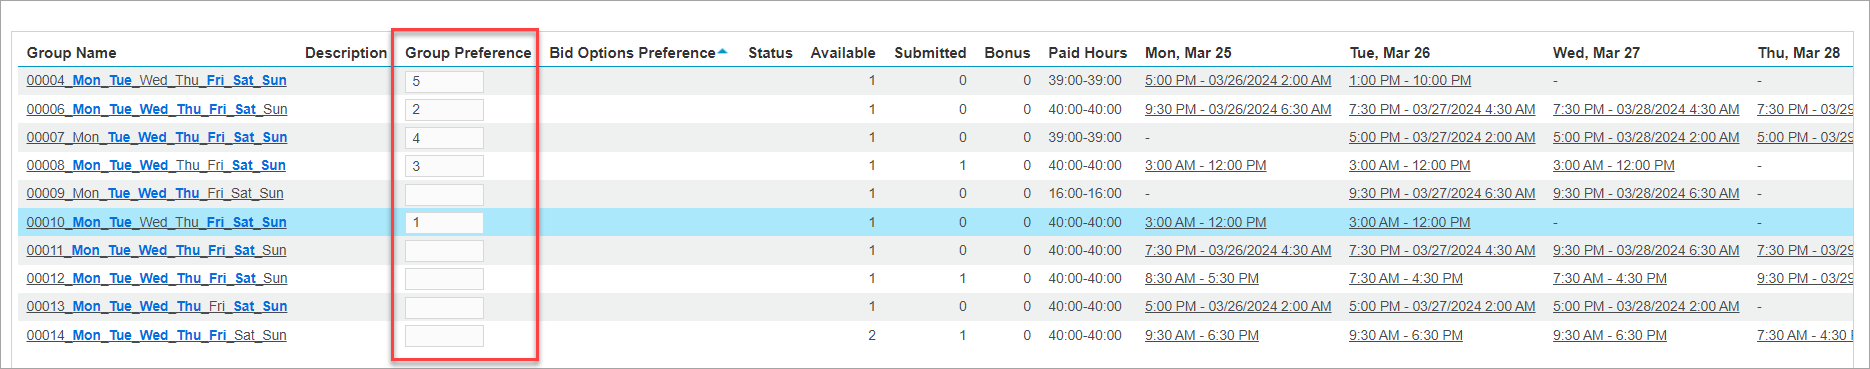Open group 00010_Mon_Tue_Wed_Thu_Fri_Sat_Sun link

(156, 222)
